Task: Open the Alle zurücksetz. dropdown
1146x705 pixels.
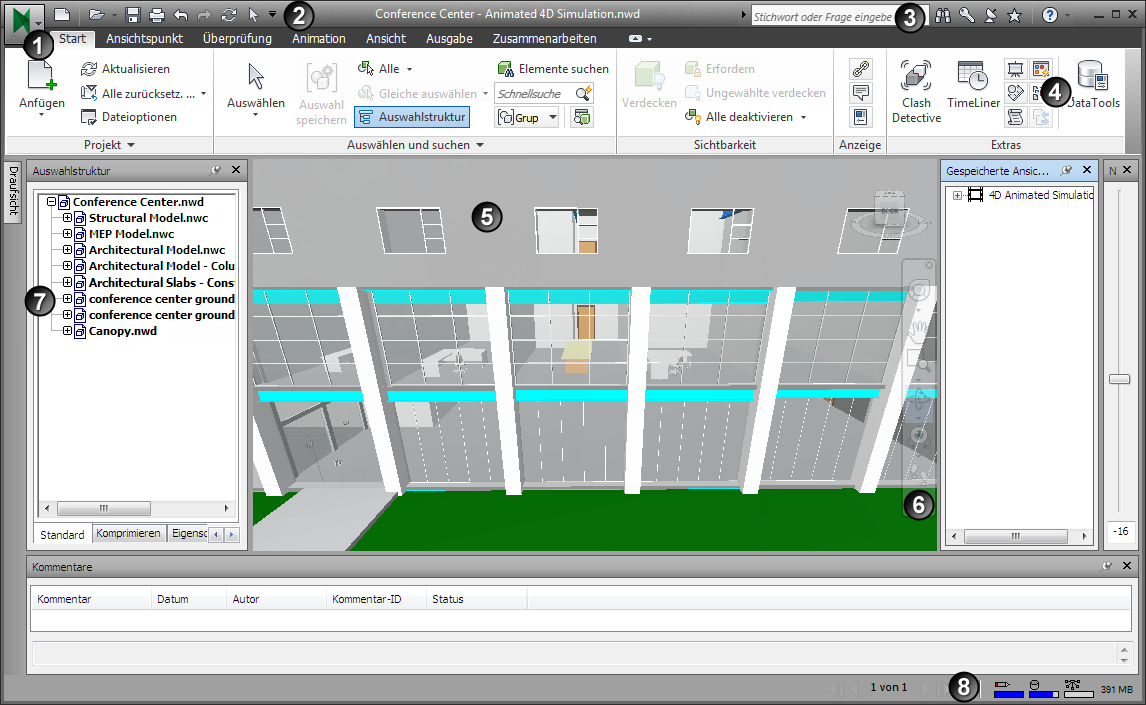Action: pyautogui.click(x=203, y=94)
